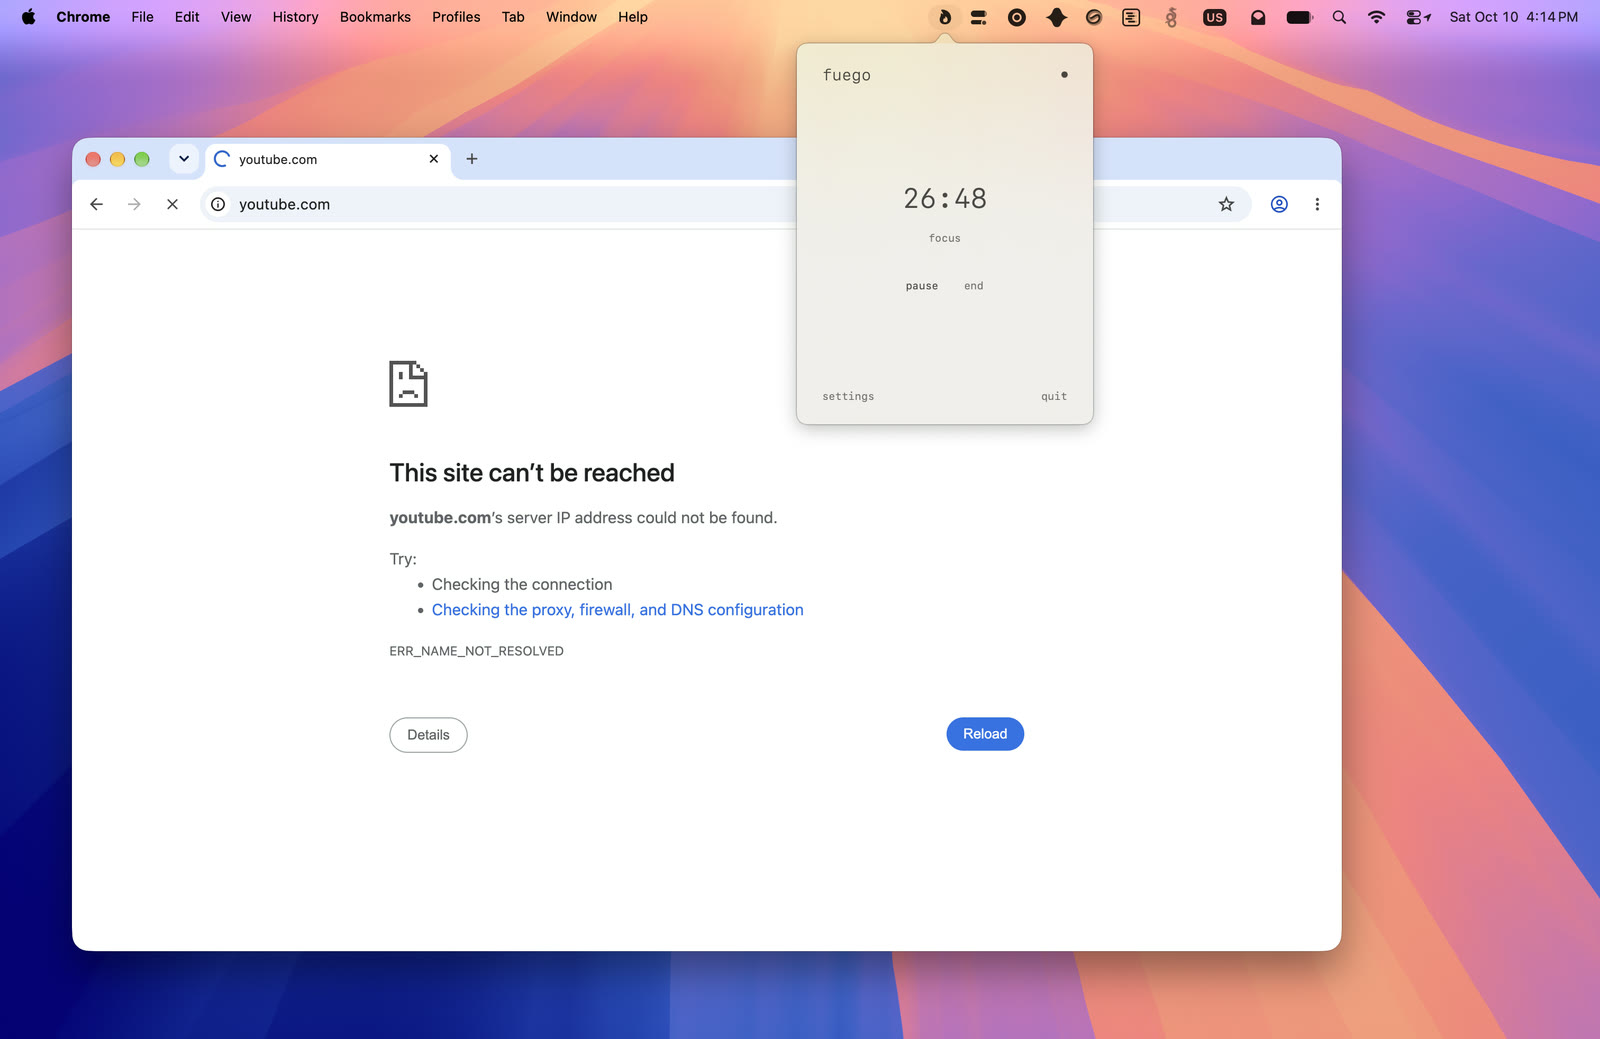Open the Wi-Fi status menu
The image size is (1600, 1039).
(x=1377, y=17)
